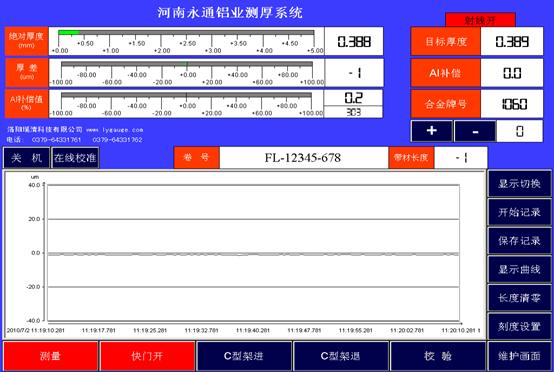The image size is (554, 372).
Task: Decrease the value with the minus button
Action: tap(475, 131)
